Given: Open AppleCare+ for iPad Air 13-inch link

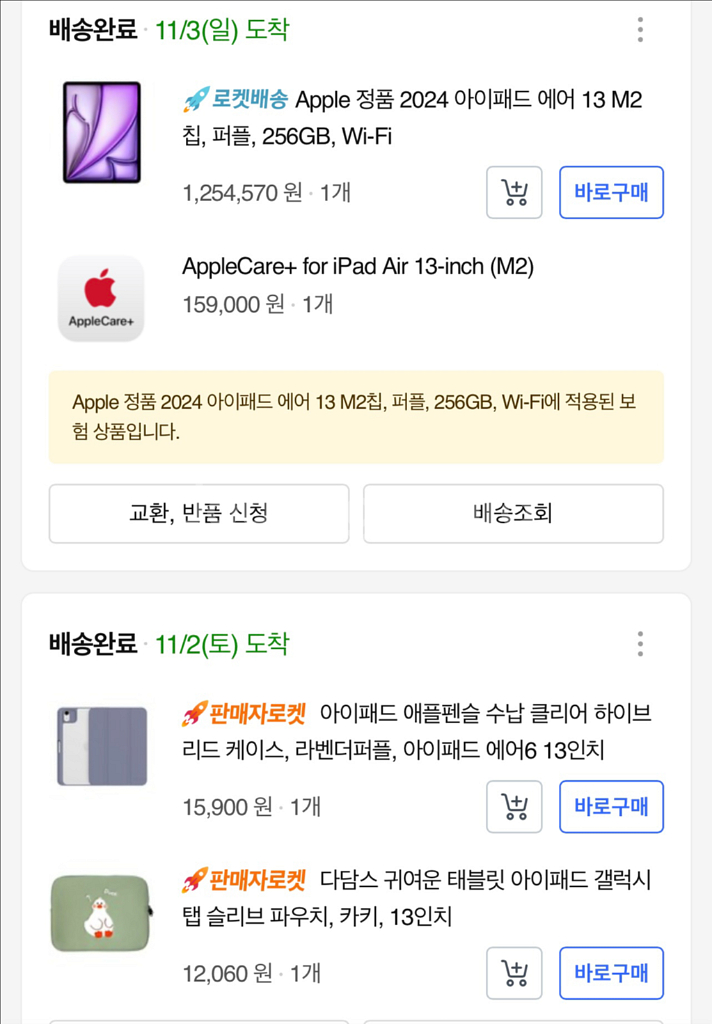Looking at the screenshot, I should (x=358, y=267).
